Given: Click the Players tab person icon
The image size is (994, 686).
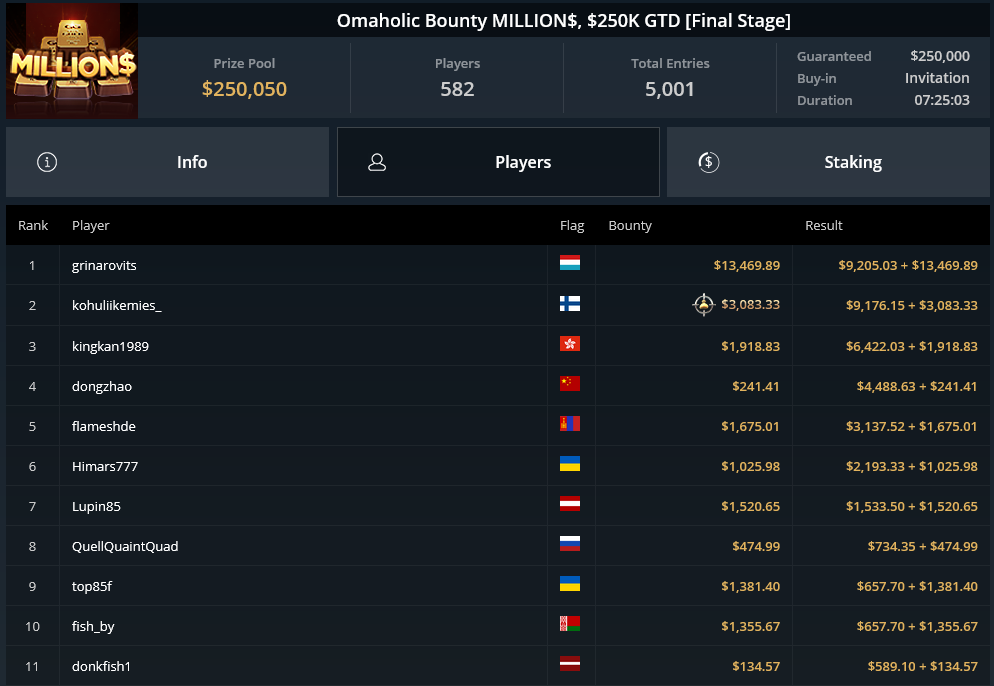Looking at the screenshot, I should click(x=377, y=162).
